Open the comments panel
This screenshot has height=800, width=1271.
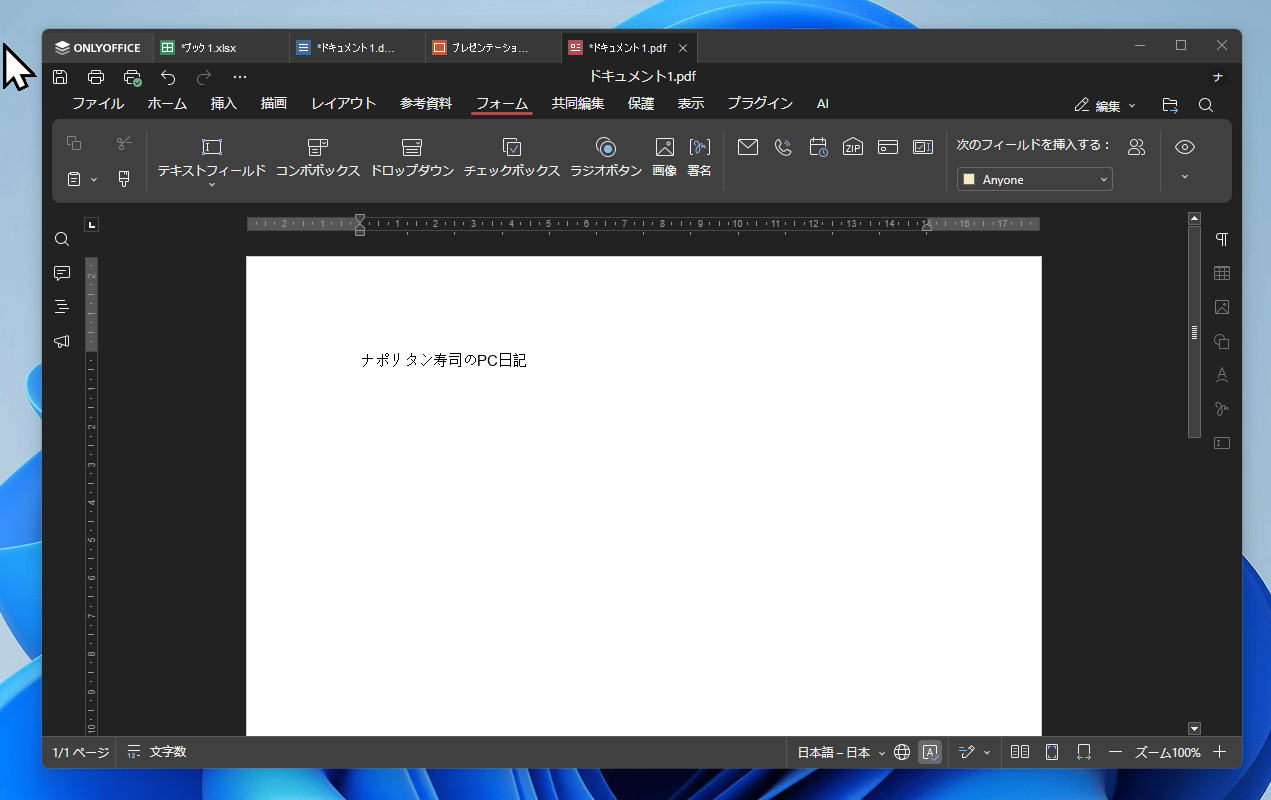click(62, 273)
